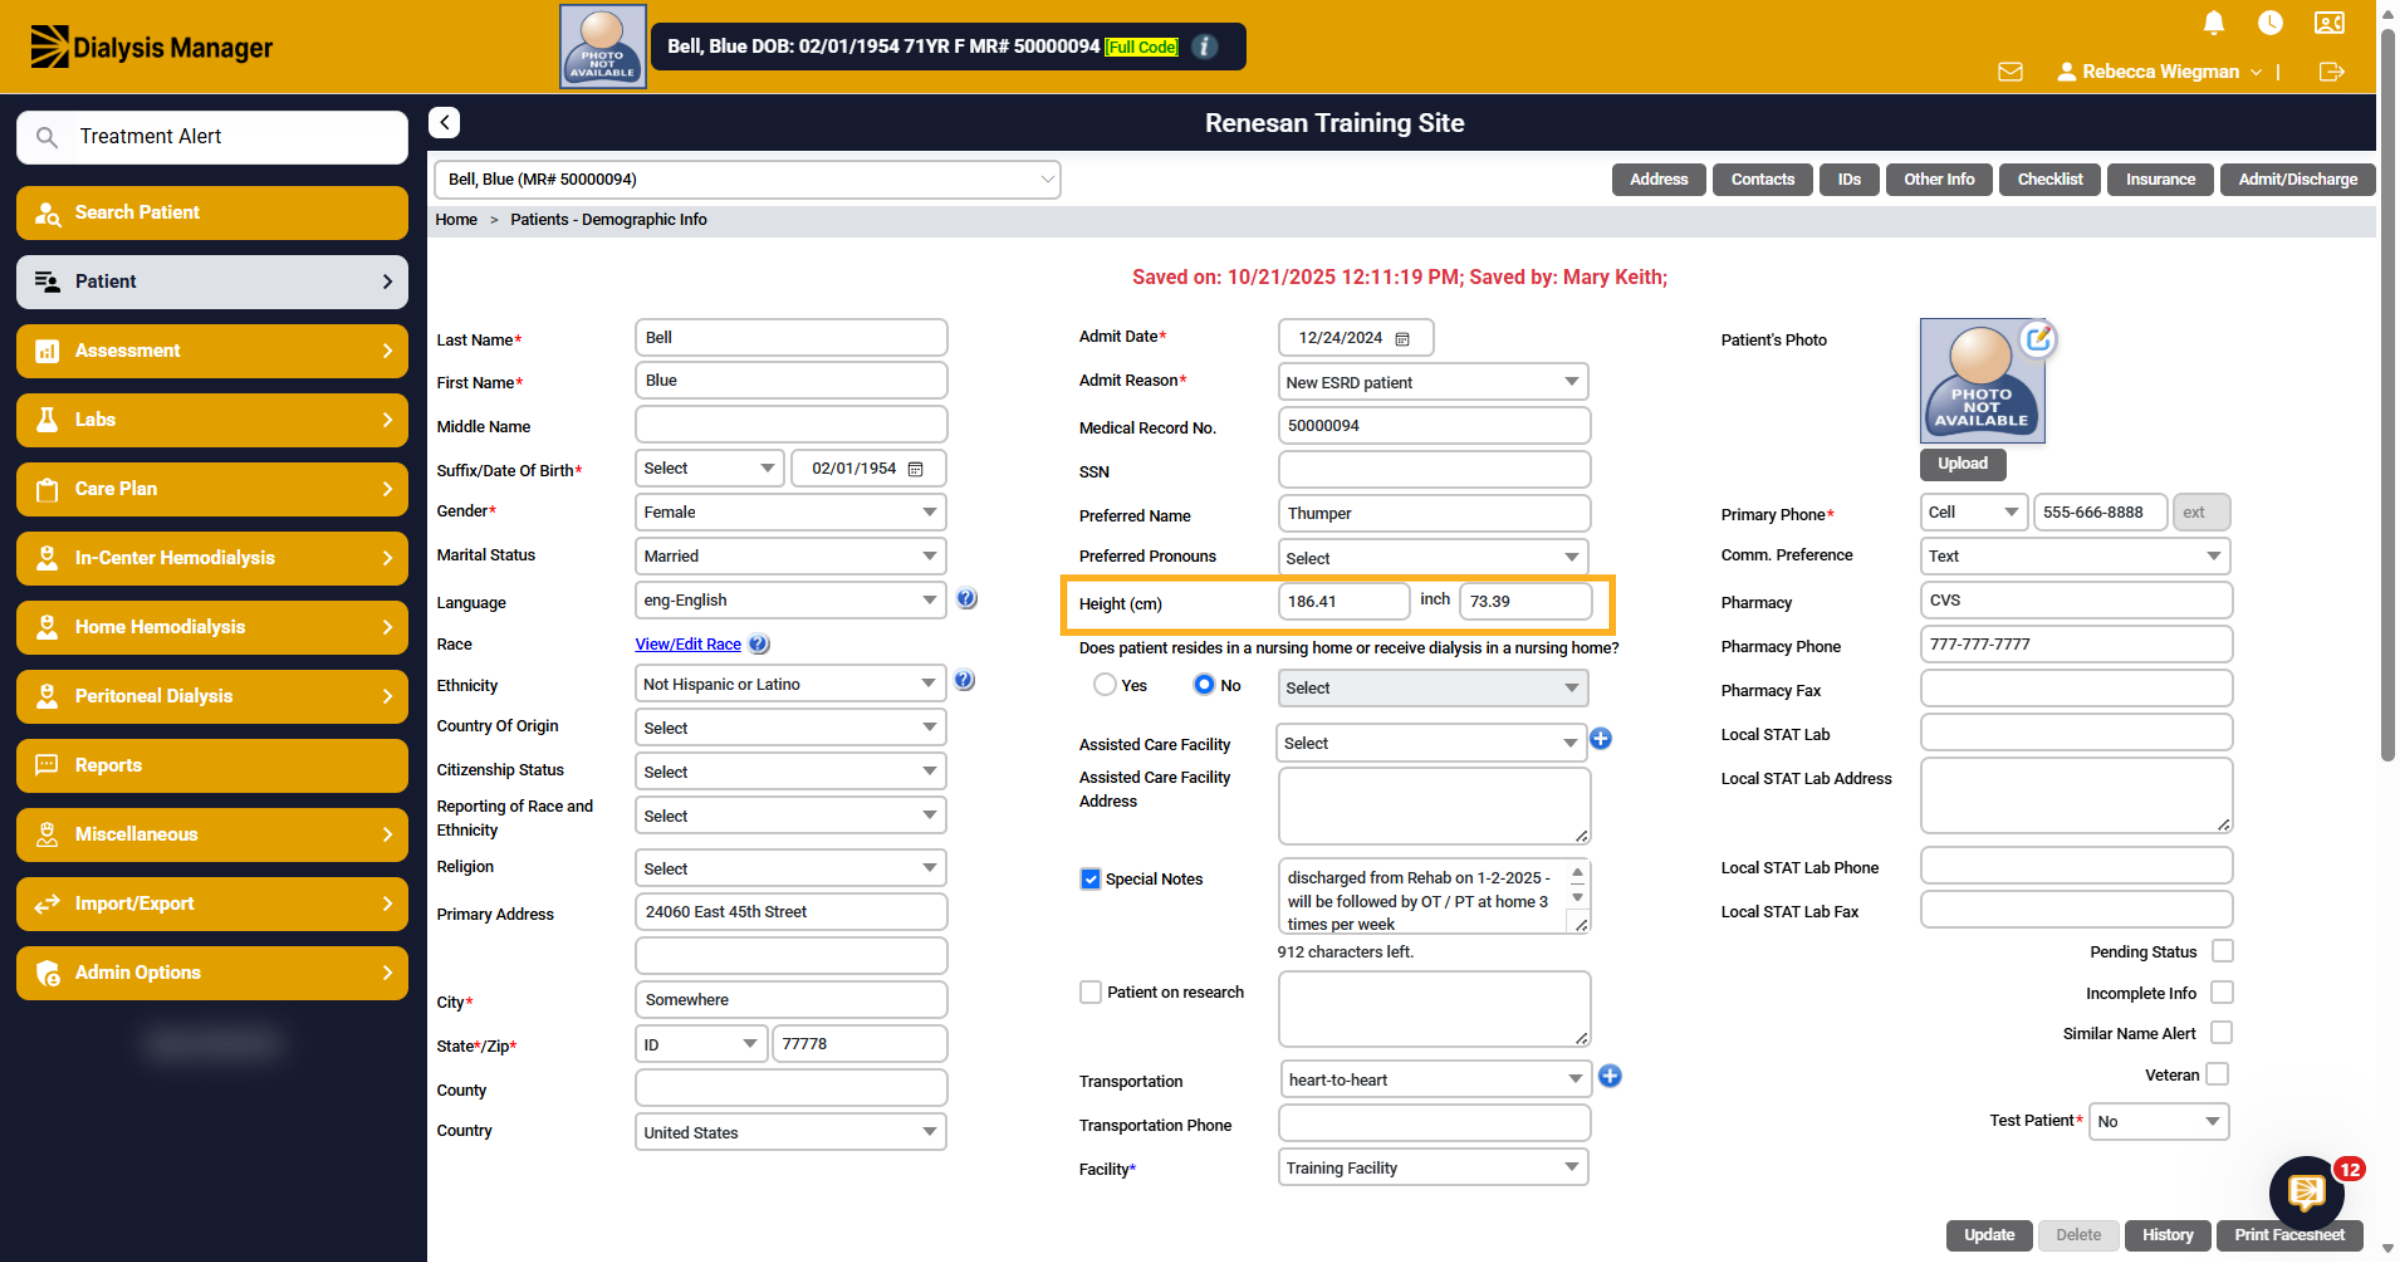Click the patient info icon in banner
Viewport: 2400px width, 1262px height.
click(x=1205, y=47)
